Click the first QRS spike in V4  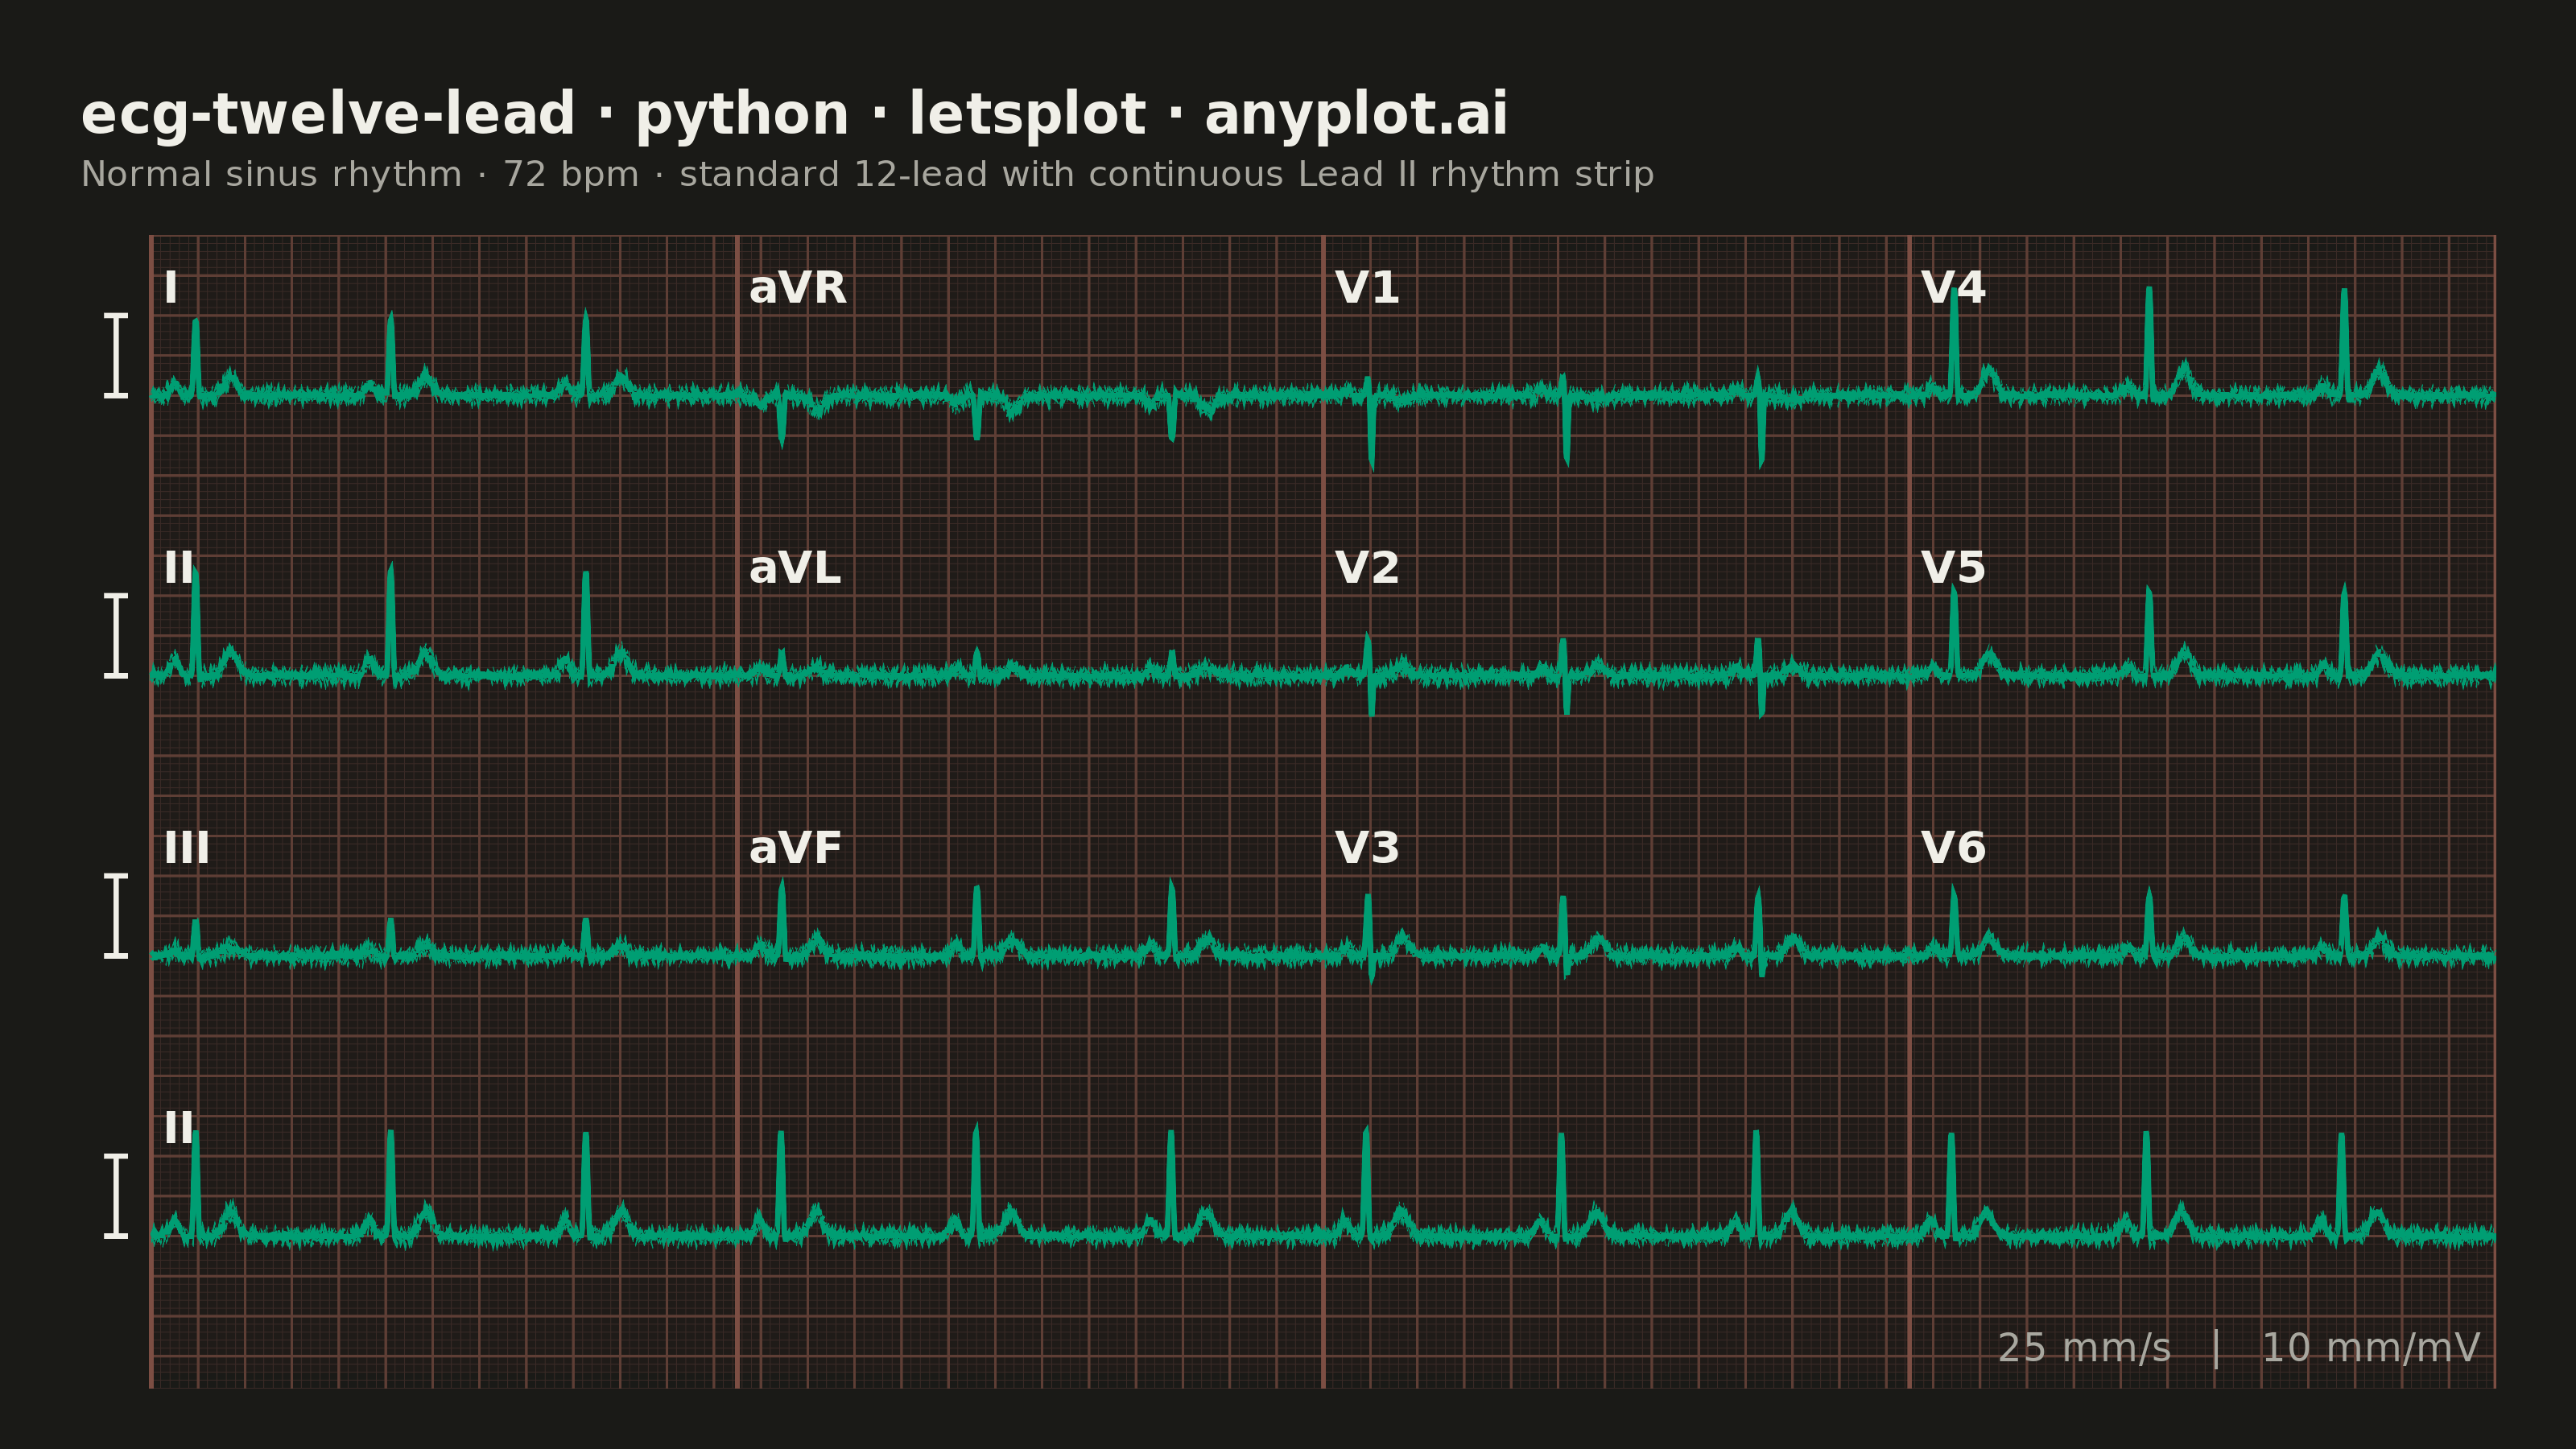(1953, 340)
